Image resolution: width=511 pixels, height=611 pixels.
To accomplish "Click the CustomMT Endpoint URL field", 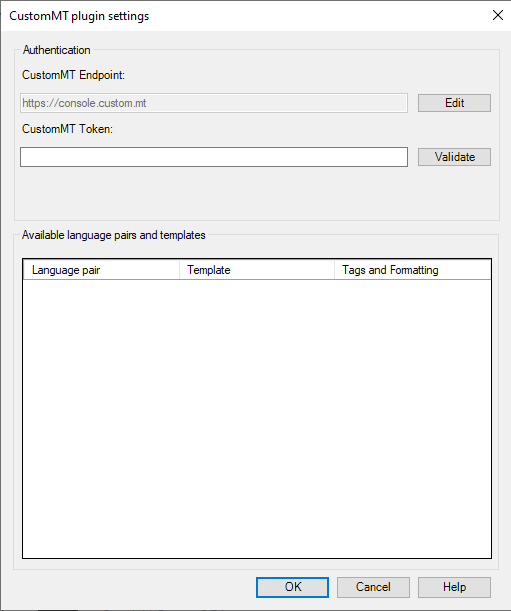I will pyautogui.click(x=214, y=103).
